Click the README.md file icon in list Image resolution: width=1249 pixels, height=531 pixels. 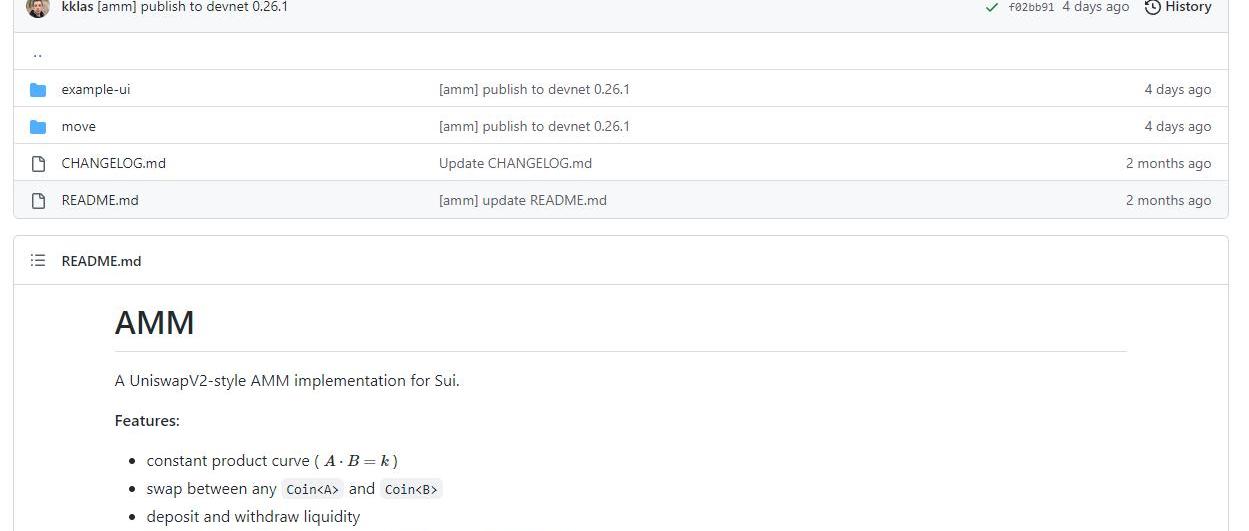tap(38, 201)
